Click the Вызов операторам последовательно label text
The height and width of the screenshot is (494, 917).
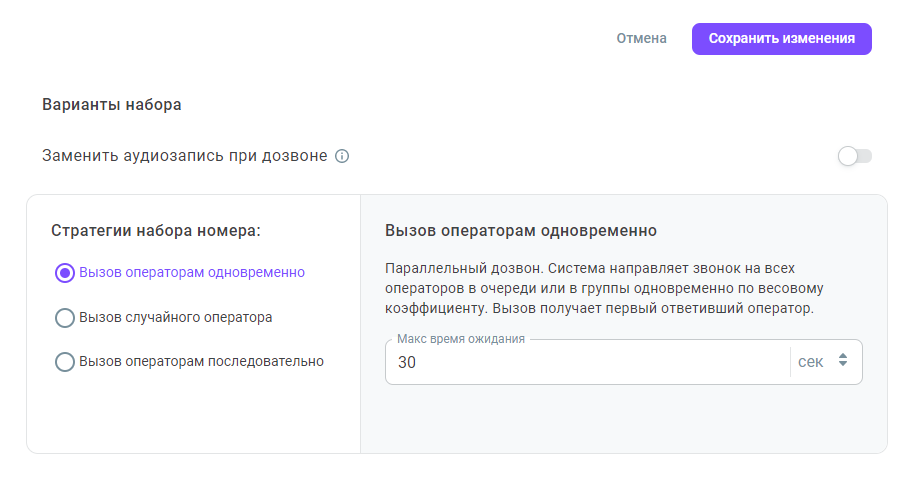point(201,361)
